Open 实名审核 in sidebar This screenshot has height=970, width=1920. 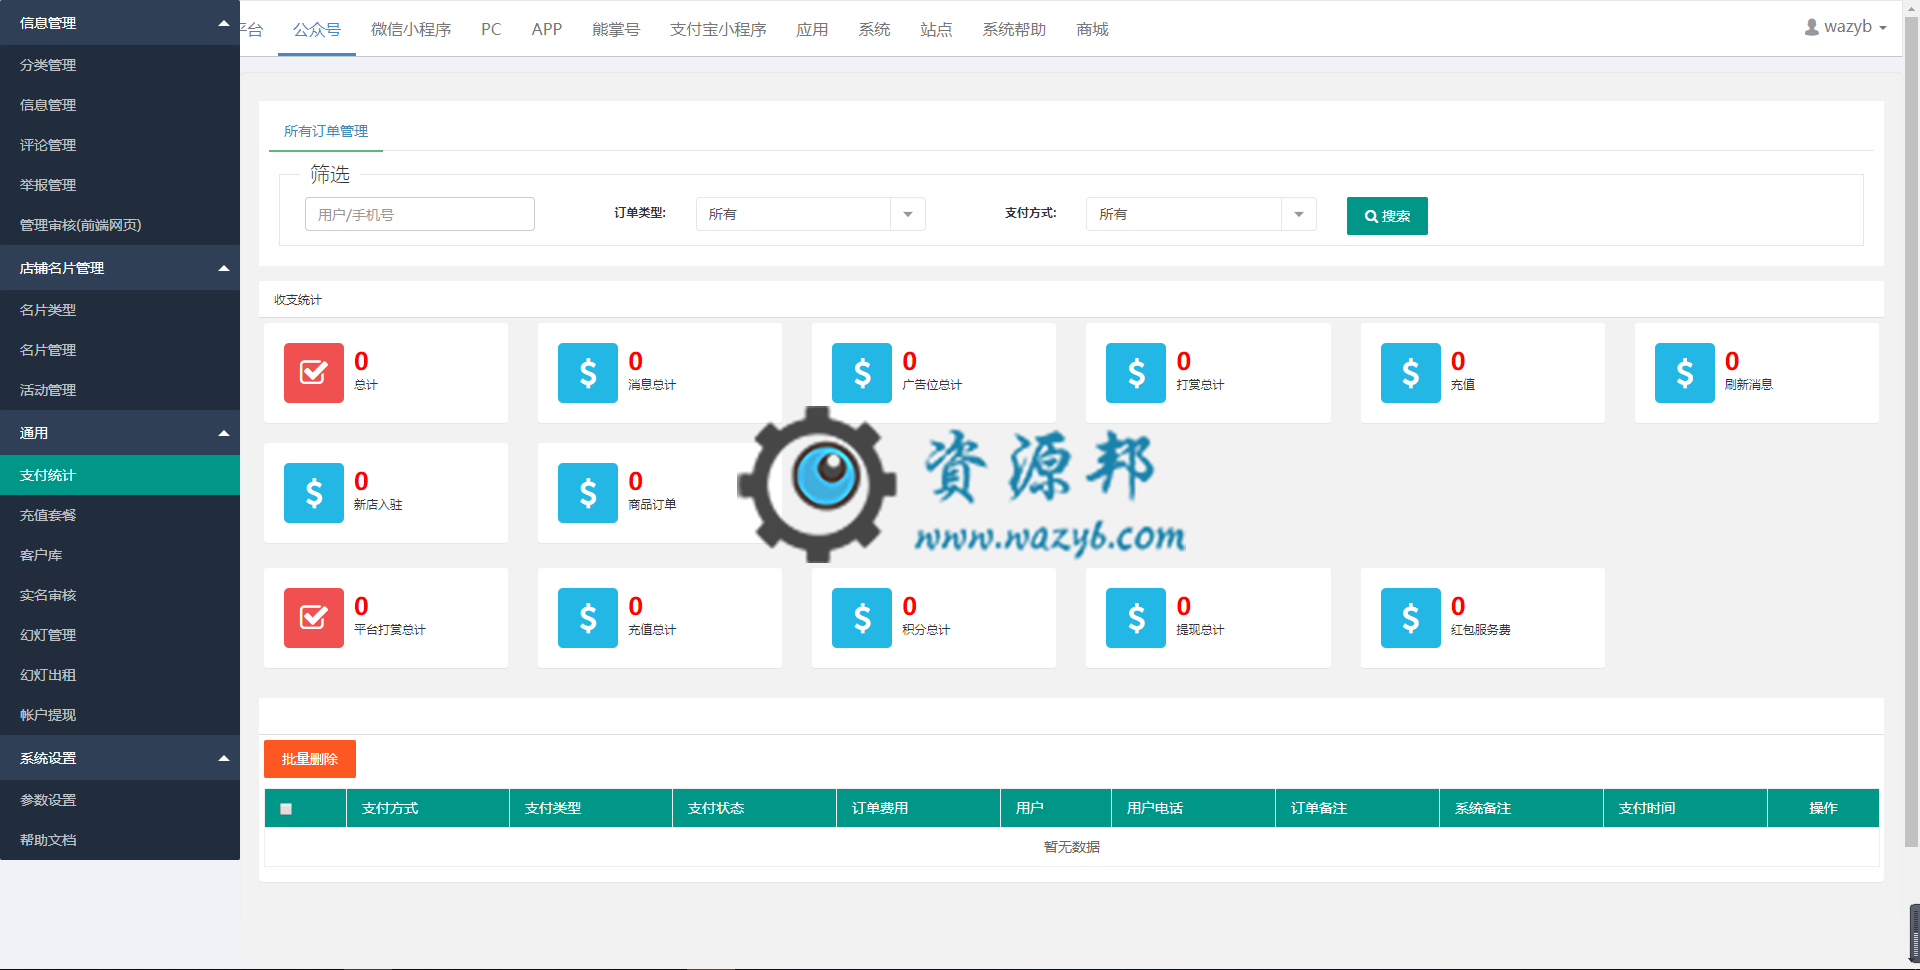pos(120,595)
